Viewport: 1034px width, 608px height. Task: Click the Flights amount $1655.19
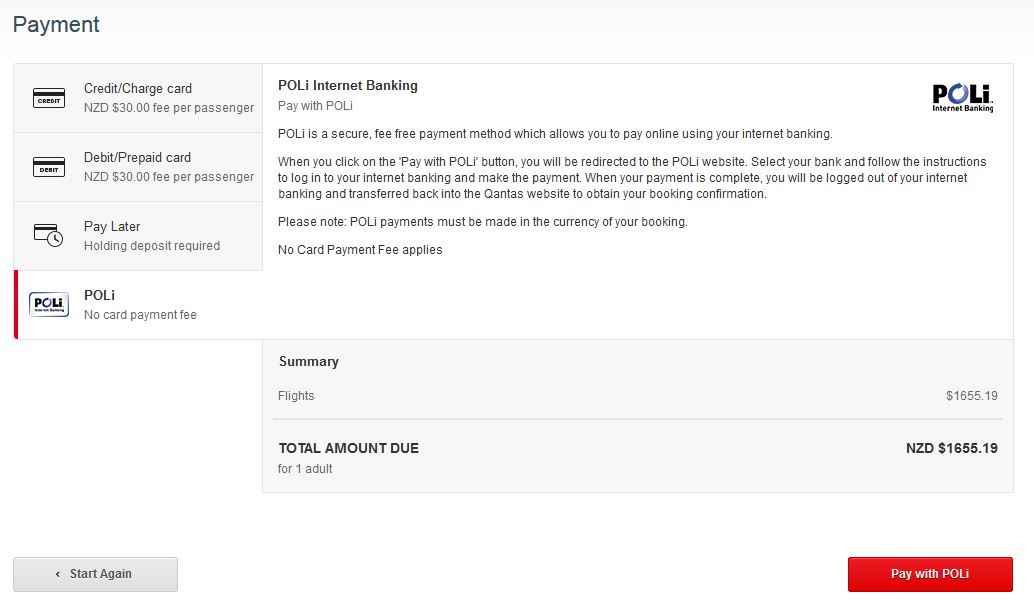971,396
